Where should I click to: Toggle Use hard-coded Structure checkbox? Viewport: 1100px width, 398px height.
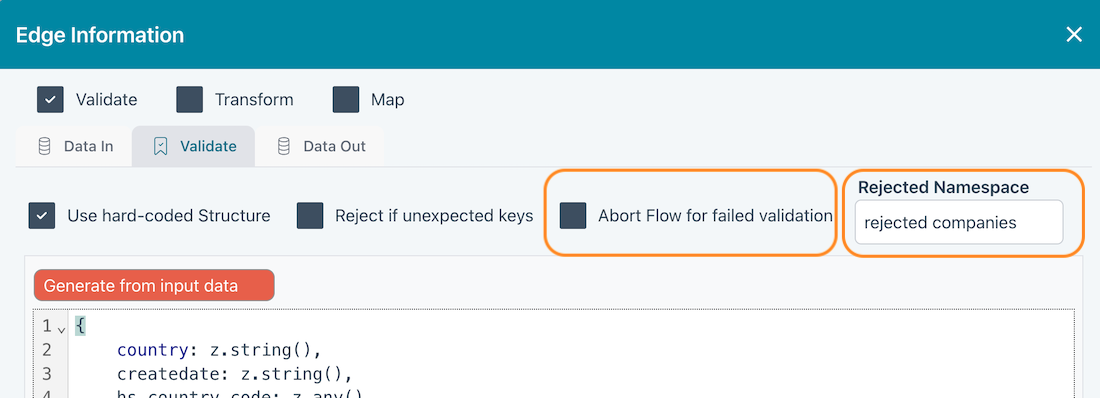pos(41,215)
